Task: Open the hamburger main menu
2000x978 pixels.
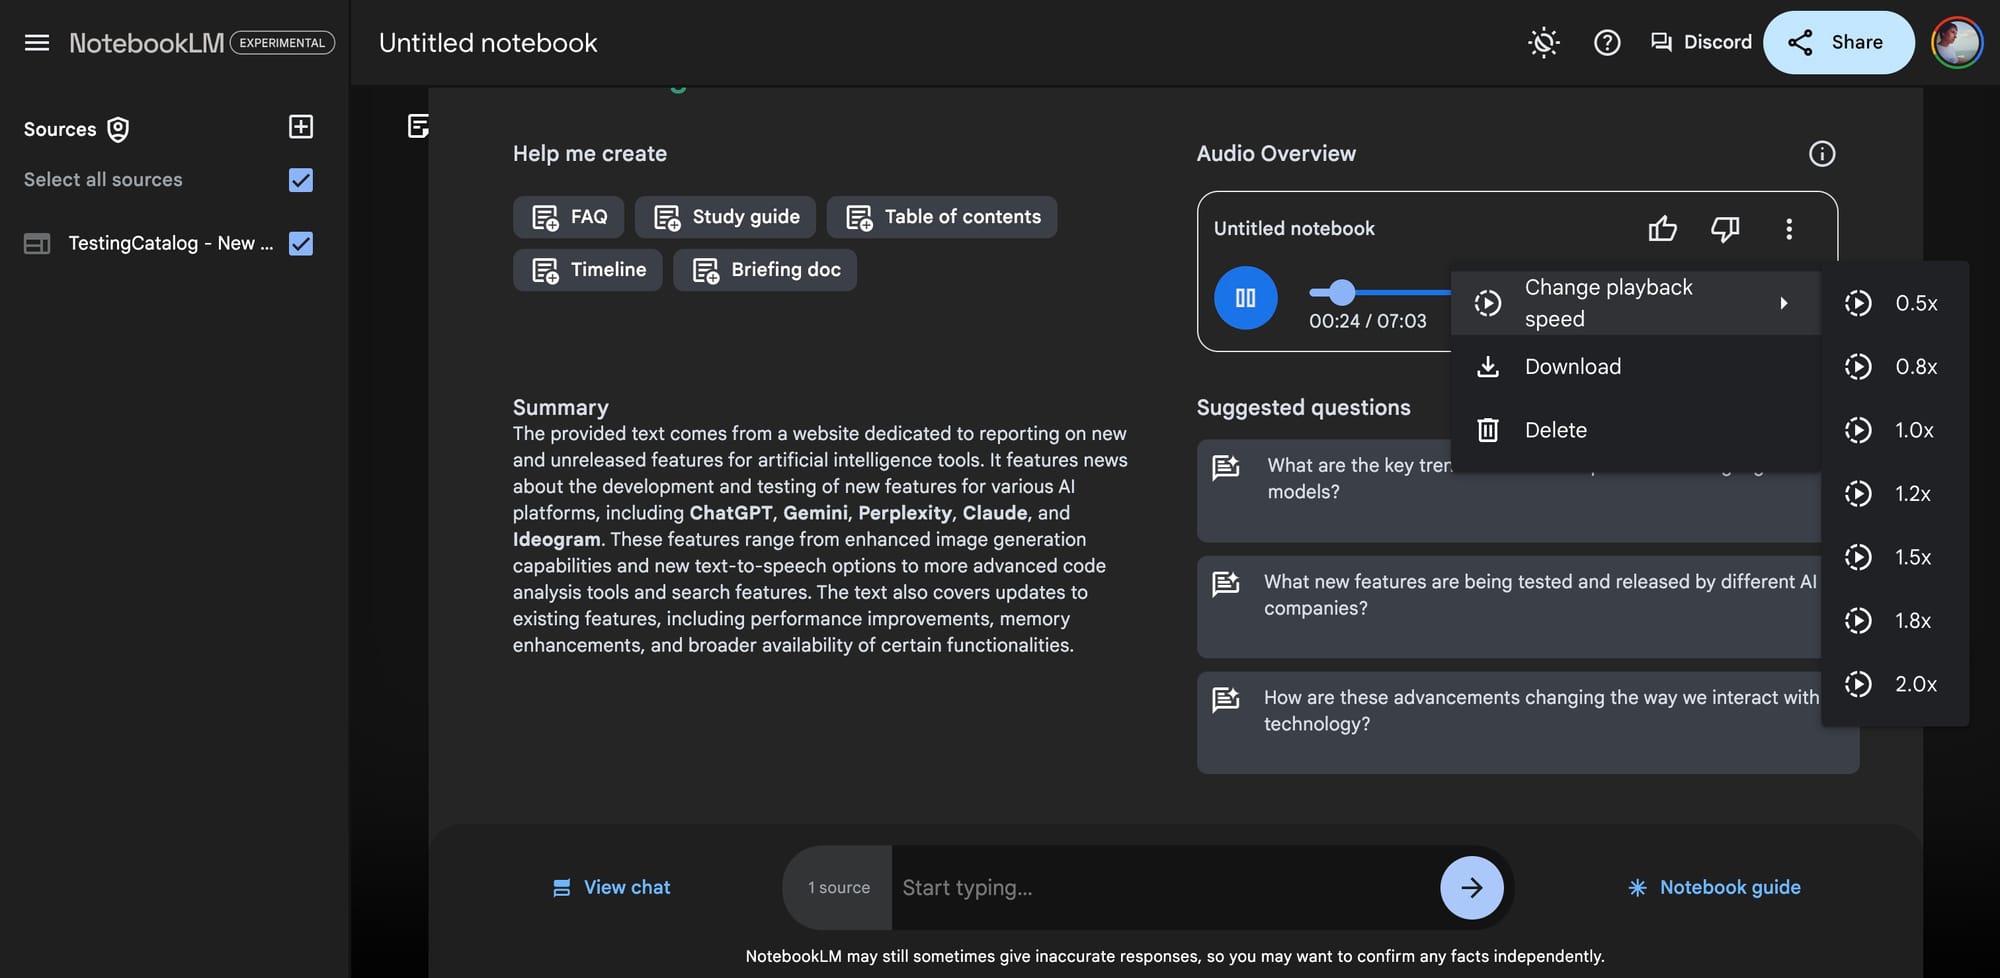Action: click(37, 42)
